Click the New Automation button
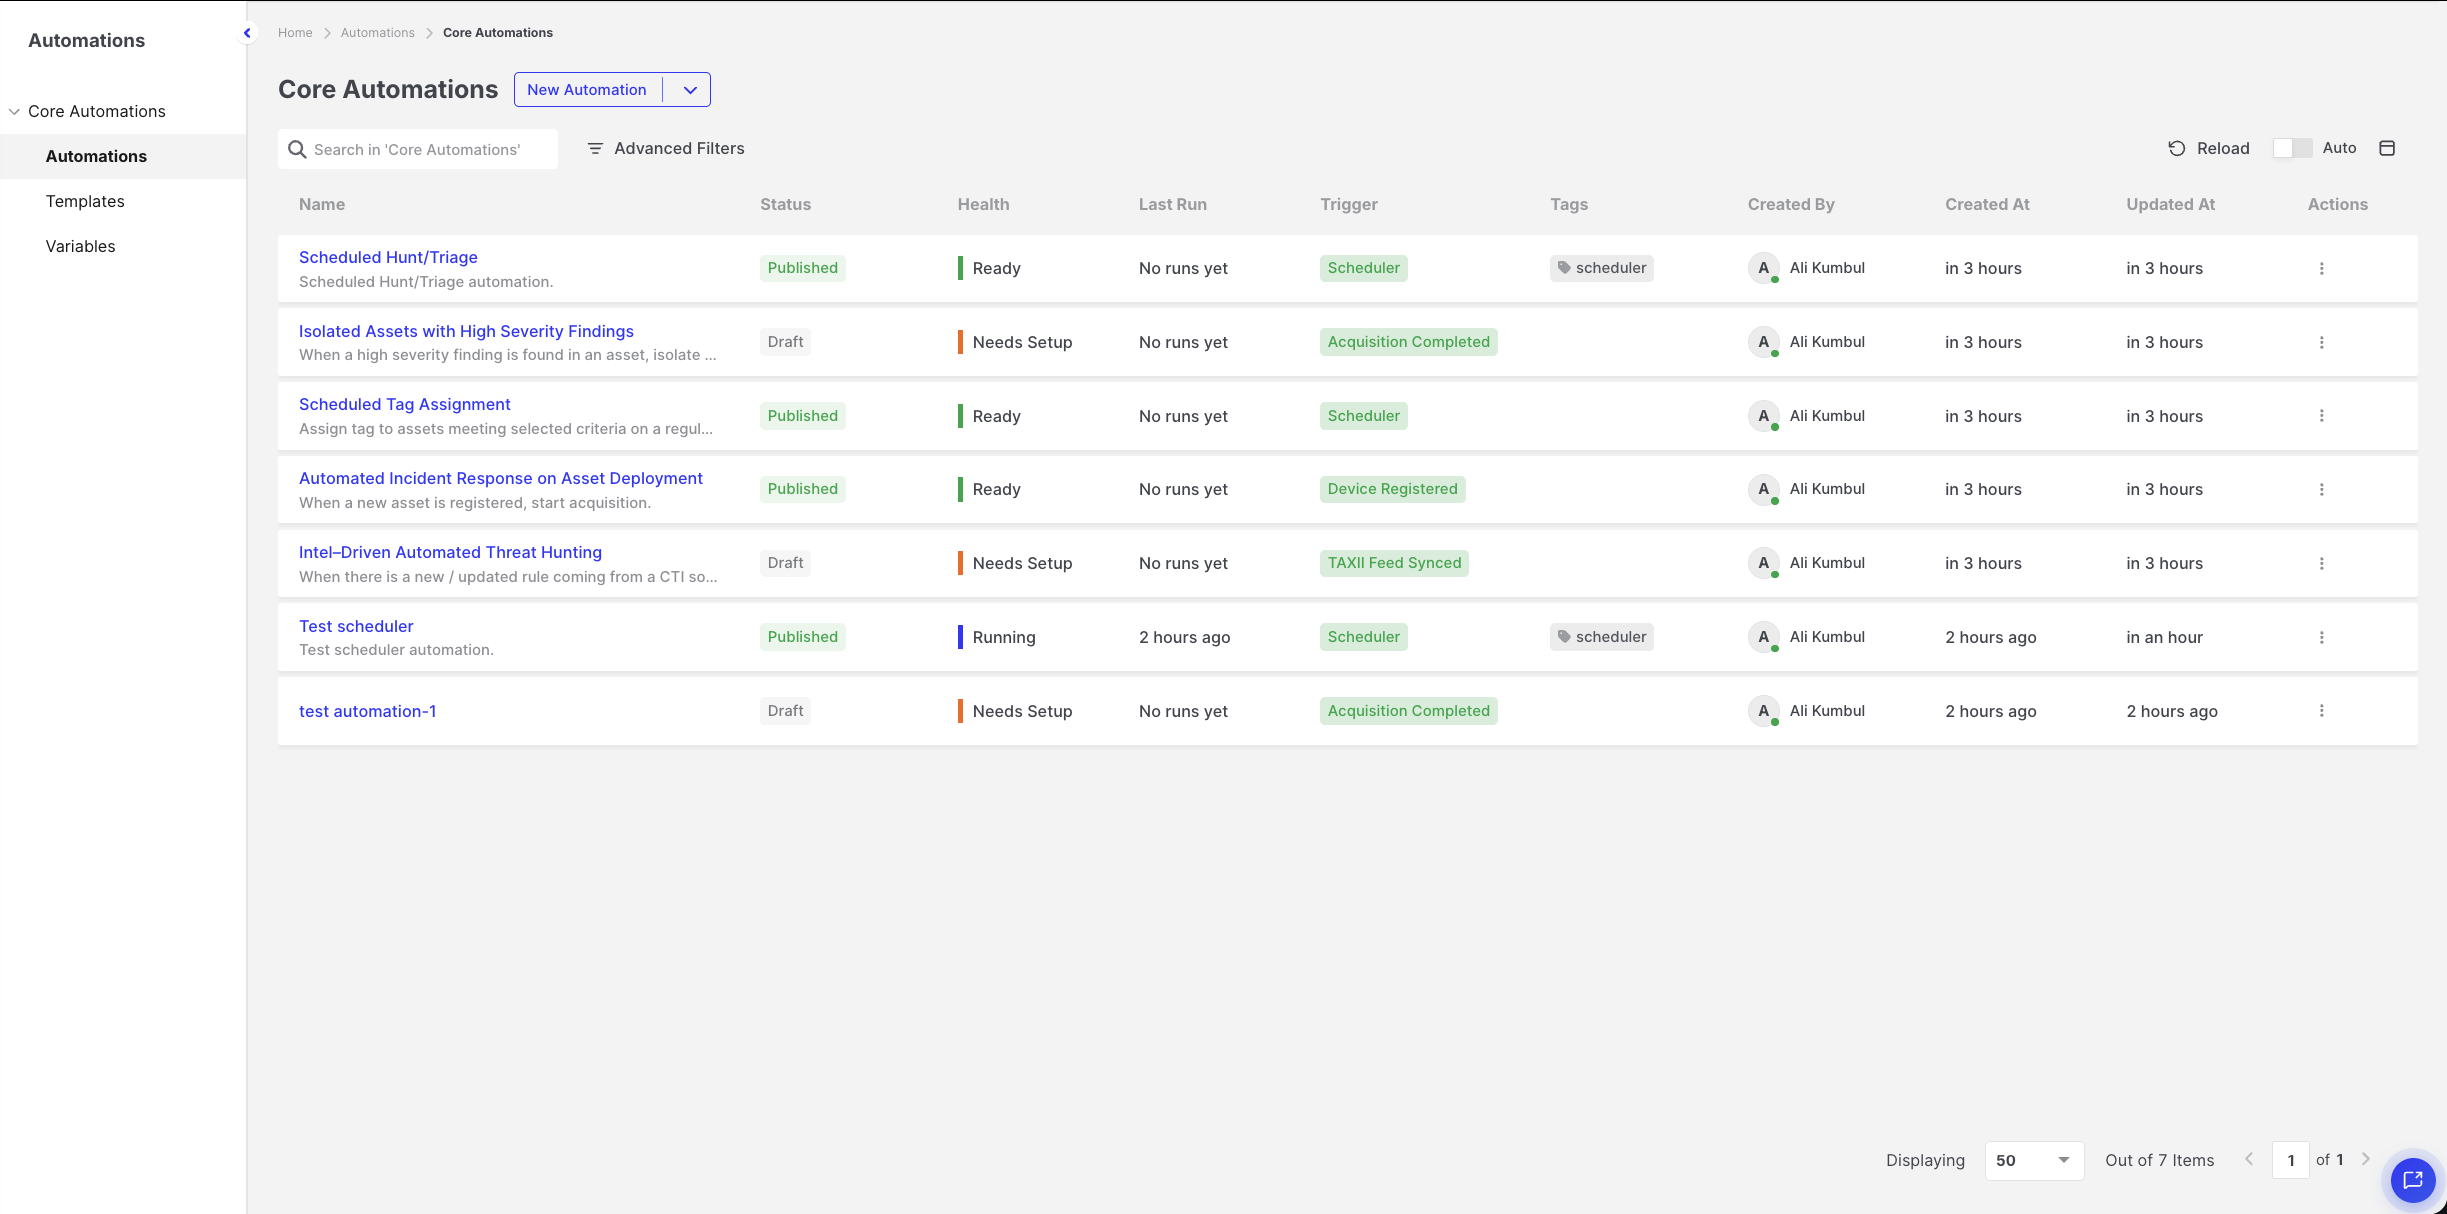 (x=587, y=90)
